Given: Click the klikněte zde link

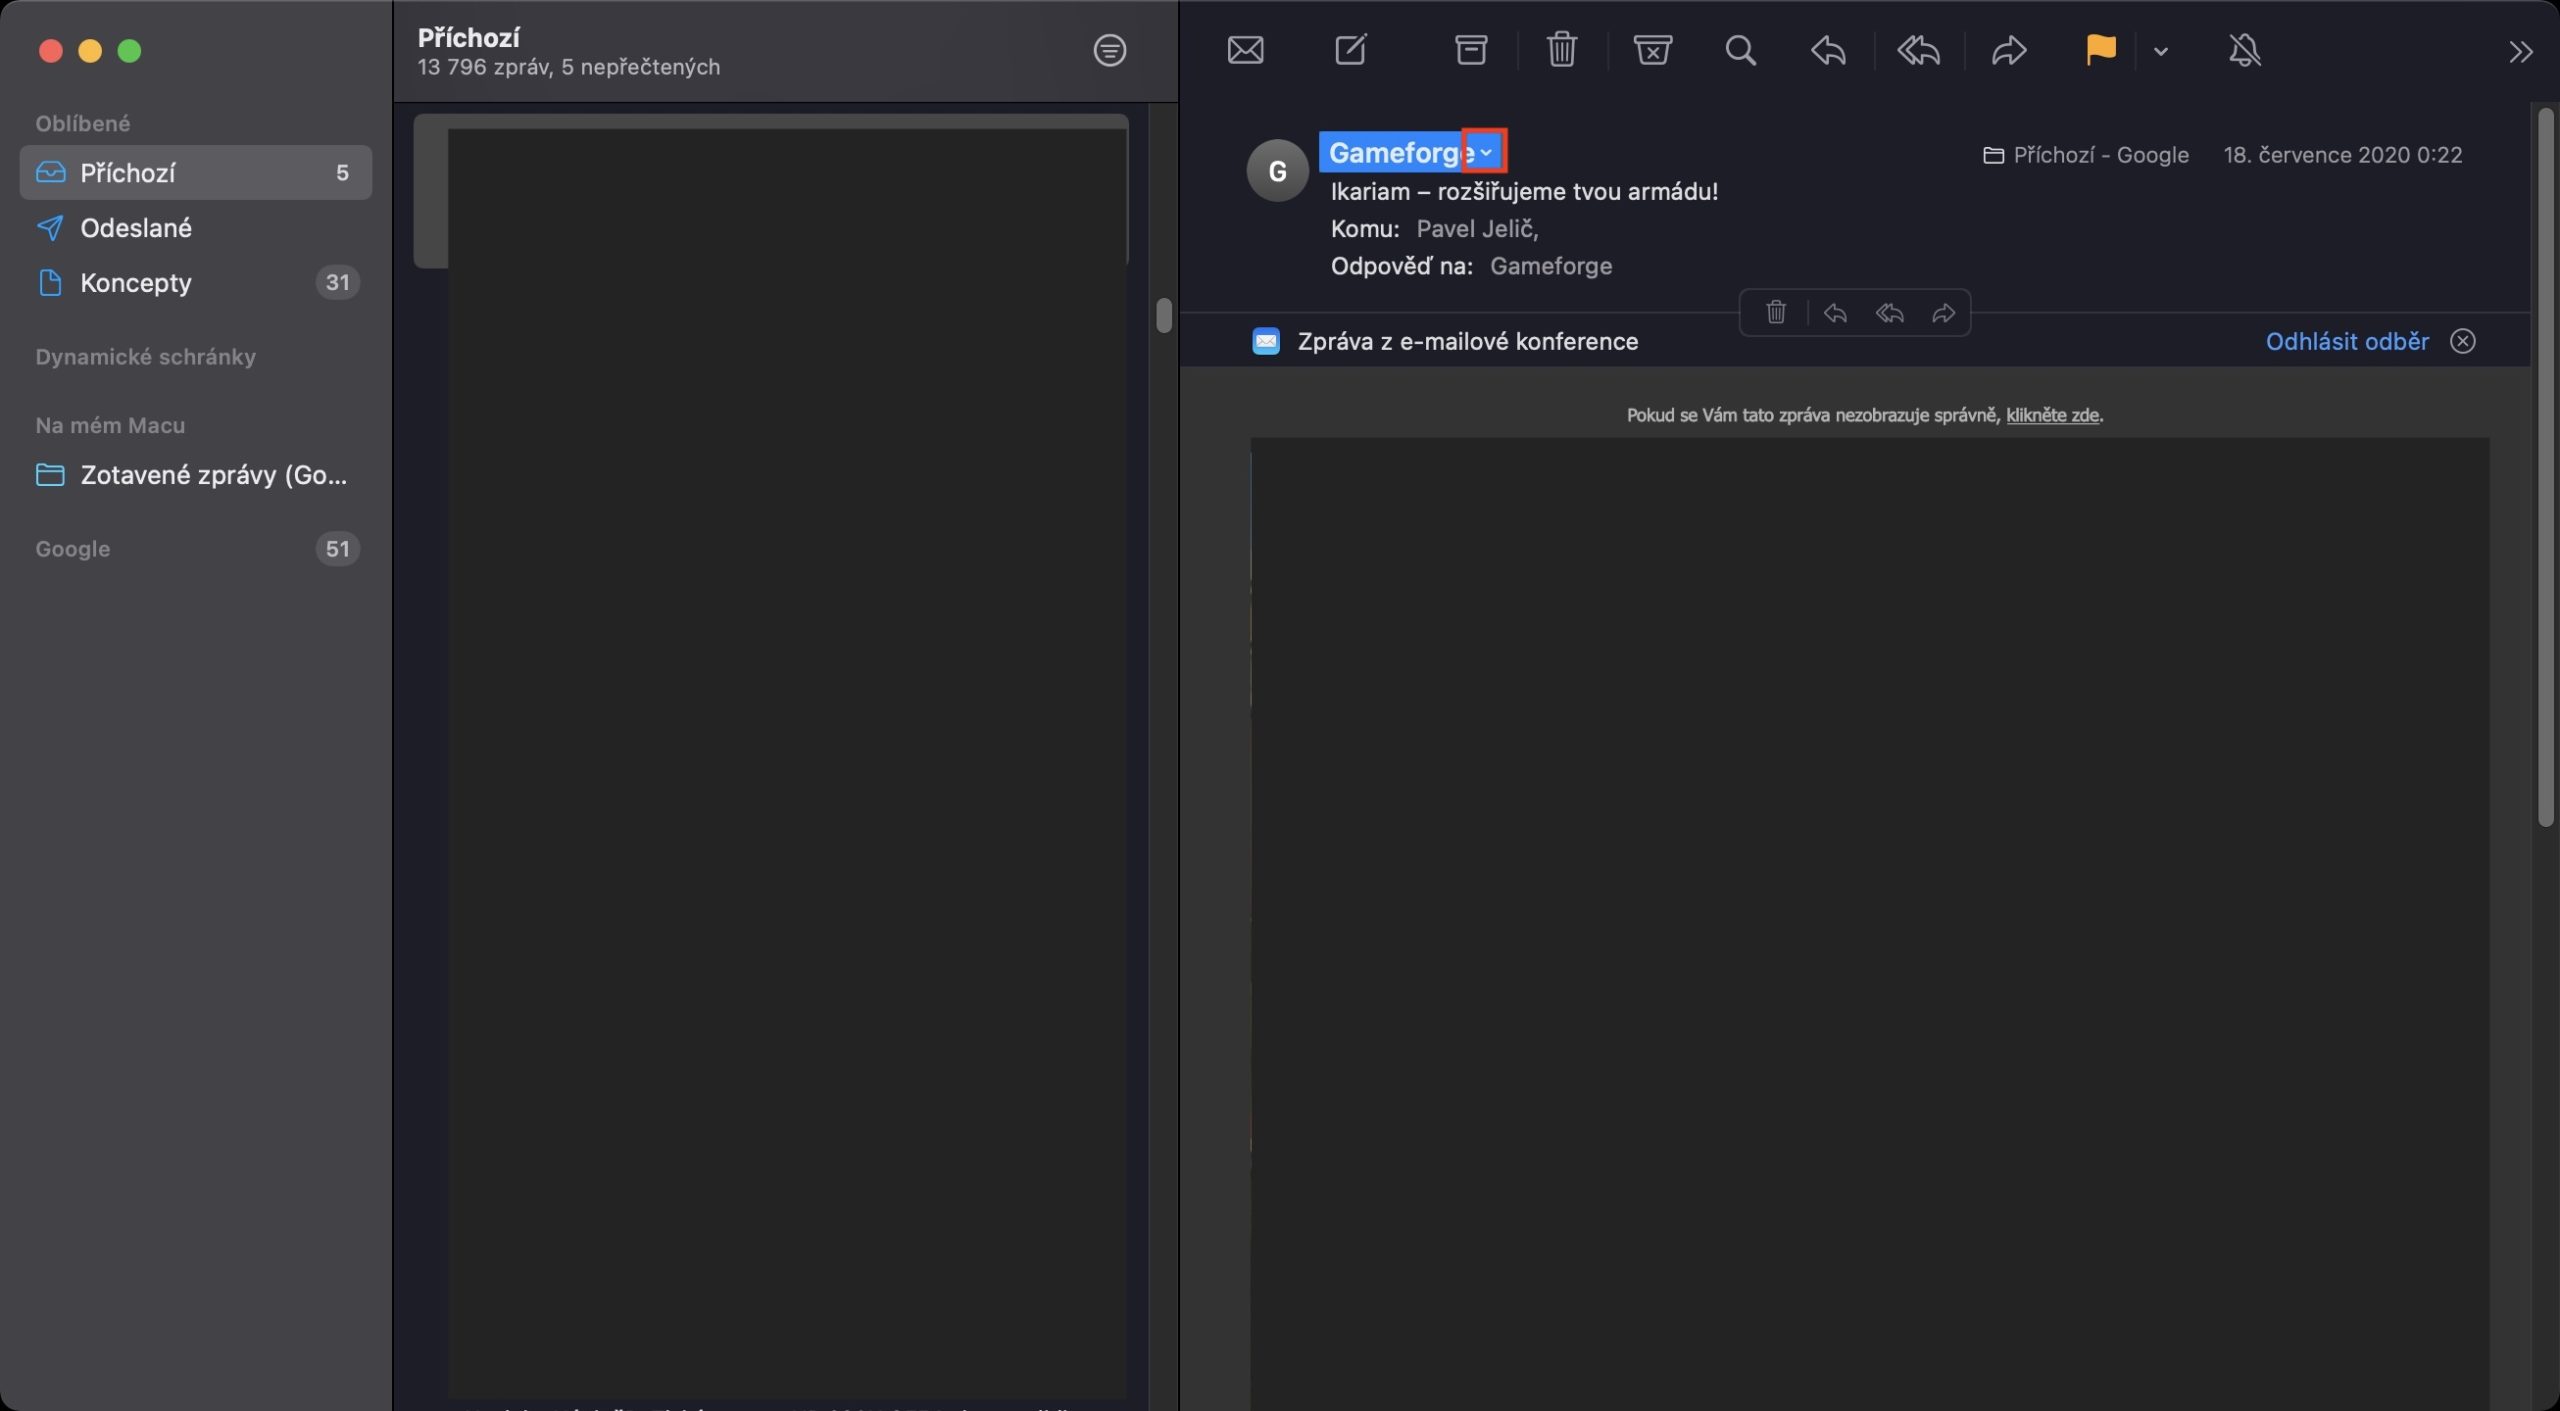Looking at the screenshot, I should [2052, 414].
